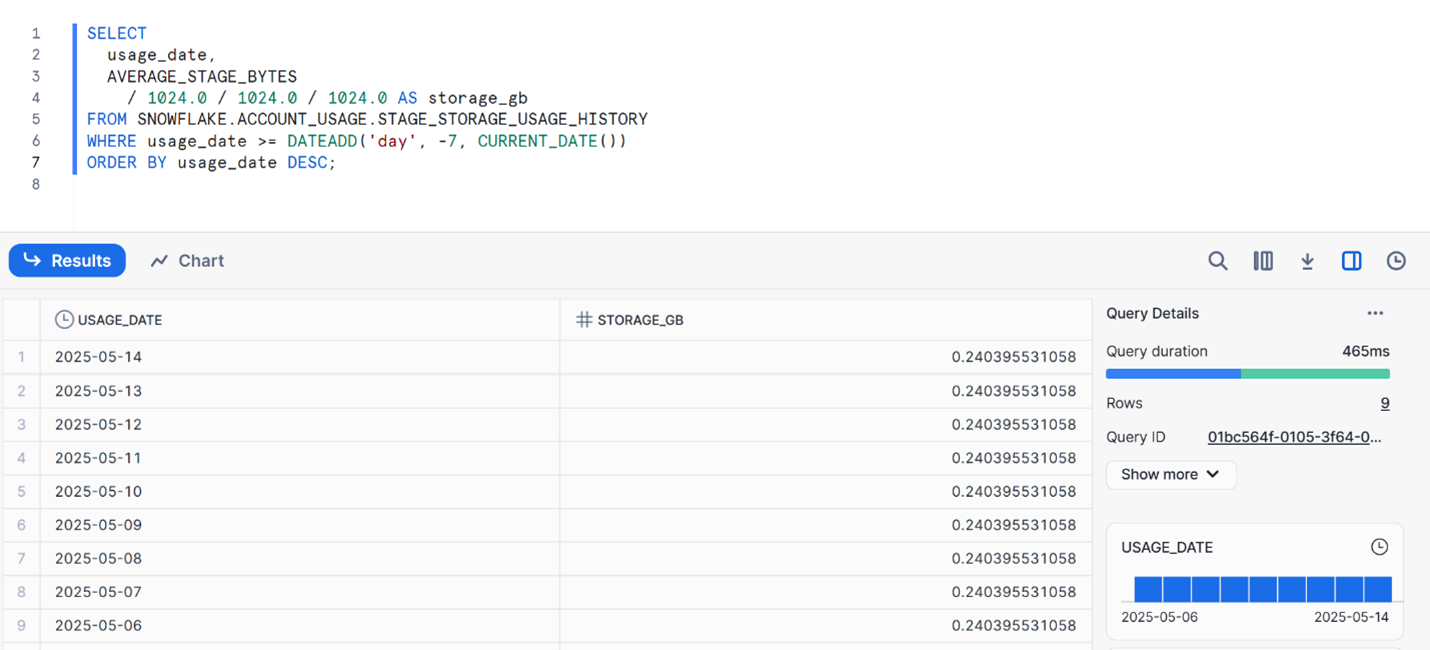
Task: Select row 1 number cell
Action: tap(21, 357)
